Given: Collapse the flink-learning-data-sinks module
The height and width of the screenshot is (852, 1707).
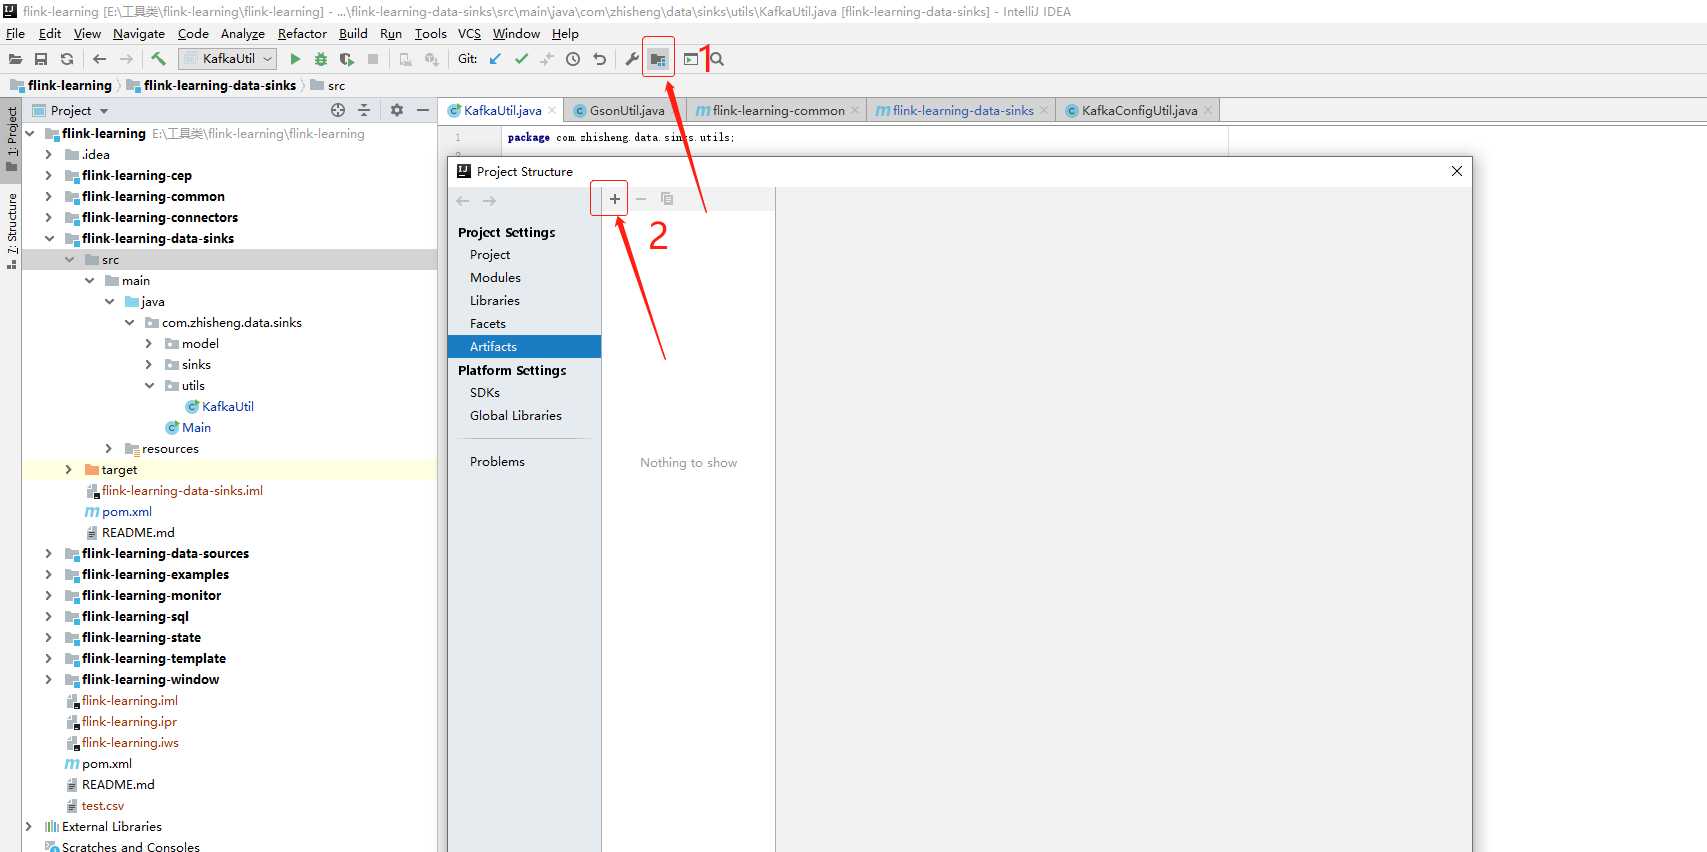Looking at the screenshot, I should [49, 238].
